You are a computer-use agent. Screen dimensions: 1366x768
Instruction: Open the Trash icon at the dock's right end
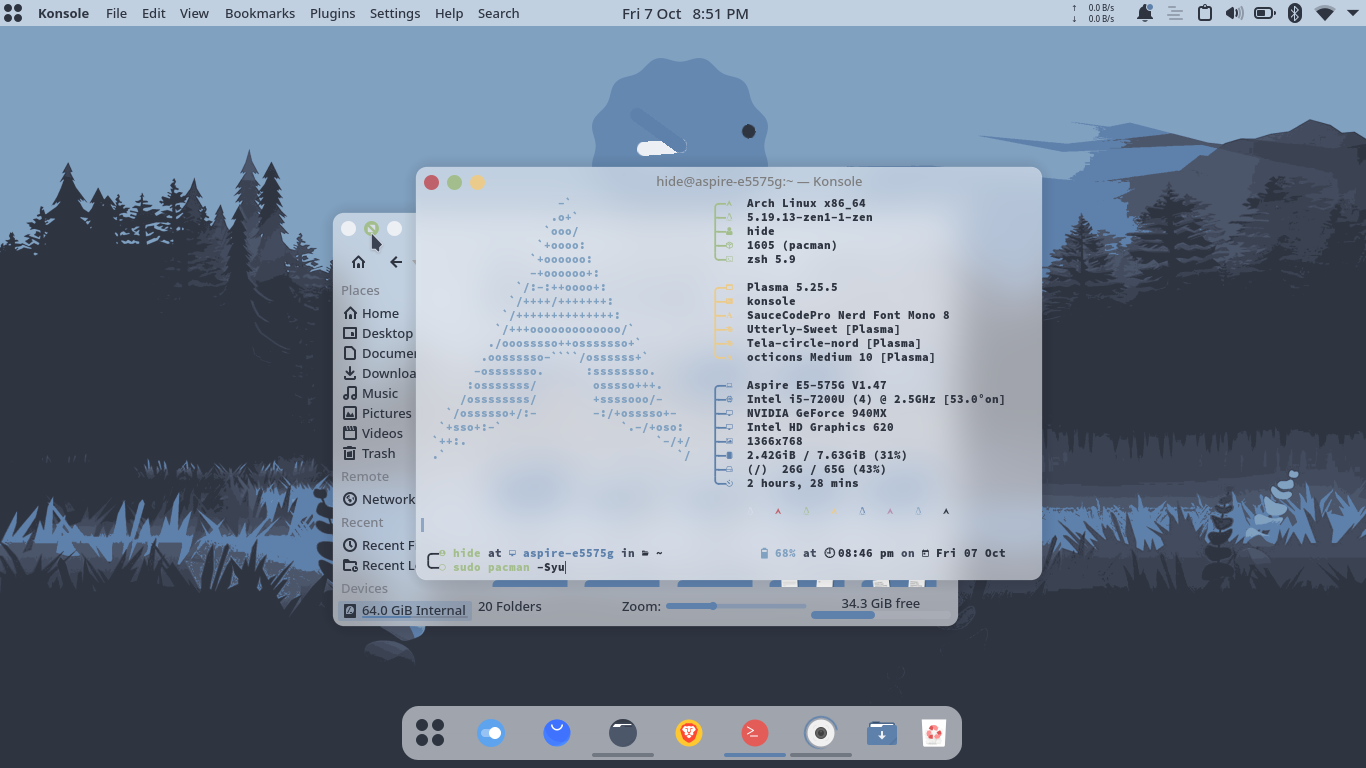[933, 733]
